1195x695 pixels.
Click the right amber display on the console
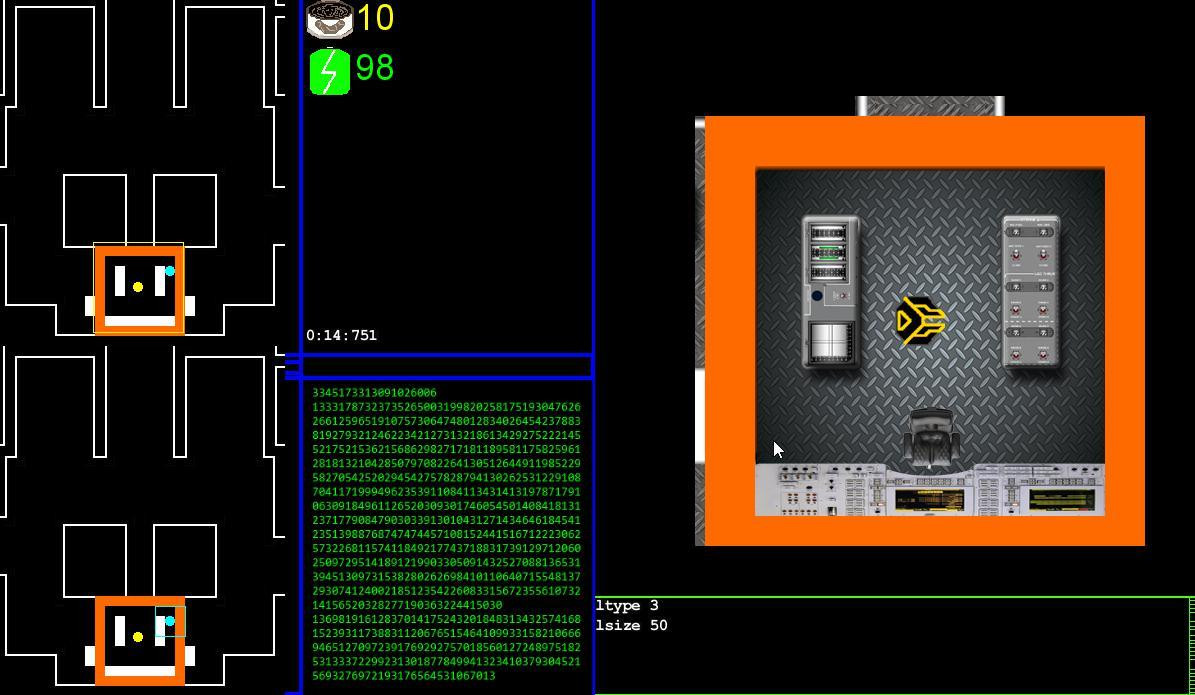pos(1062,500)
